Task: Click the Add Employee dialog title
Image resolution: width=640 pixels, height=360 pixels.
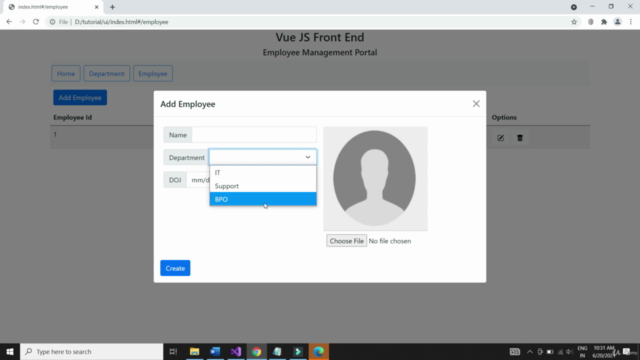Action: pyautogui.click(x=188, y=104)
